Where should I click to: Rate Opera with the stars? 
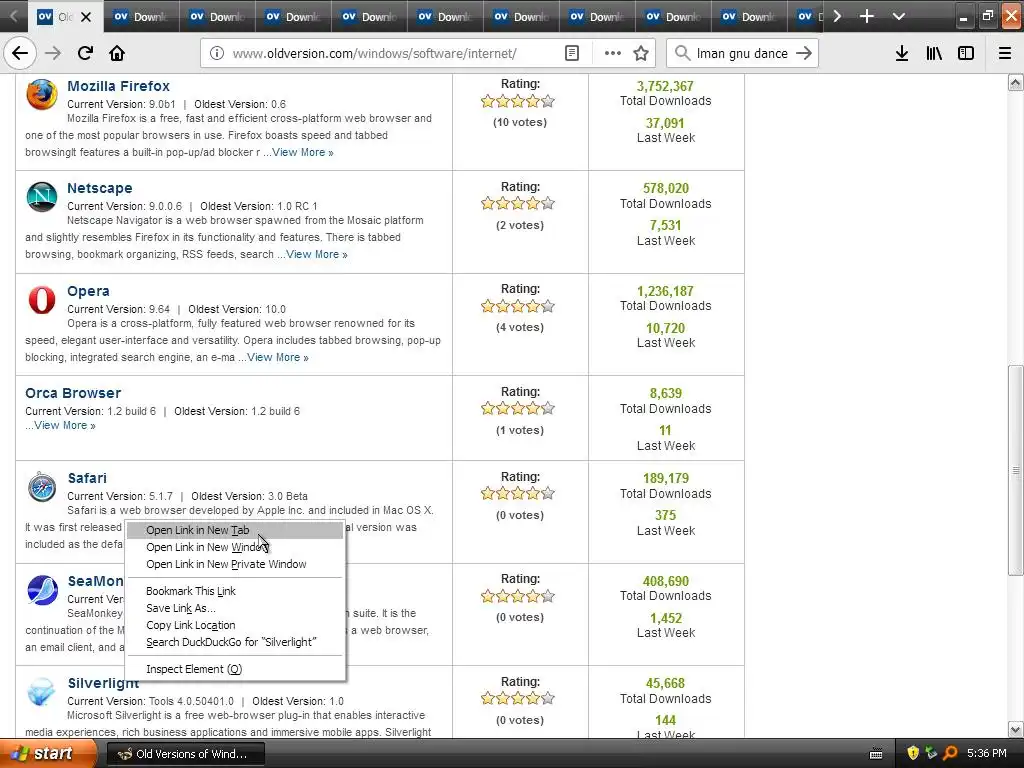(x=518, y=306)
